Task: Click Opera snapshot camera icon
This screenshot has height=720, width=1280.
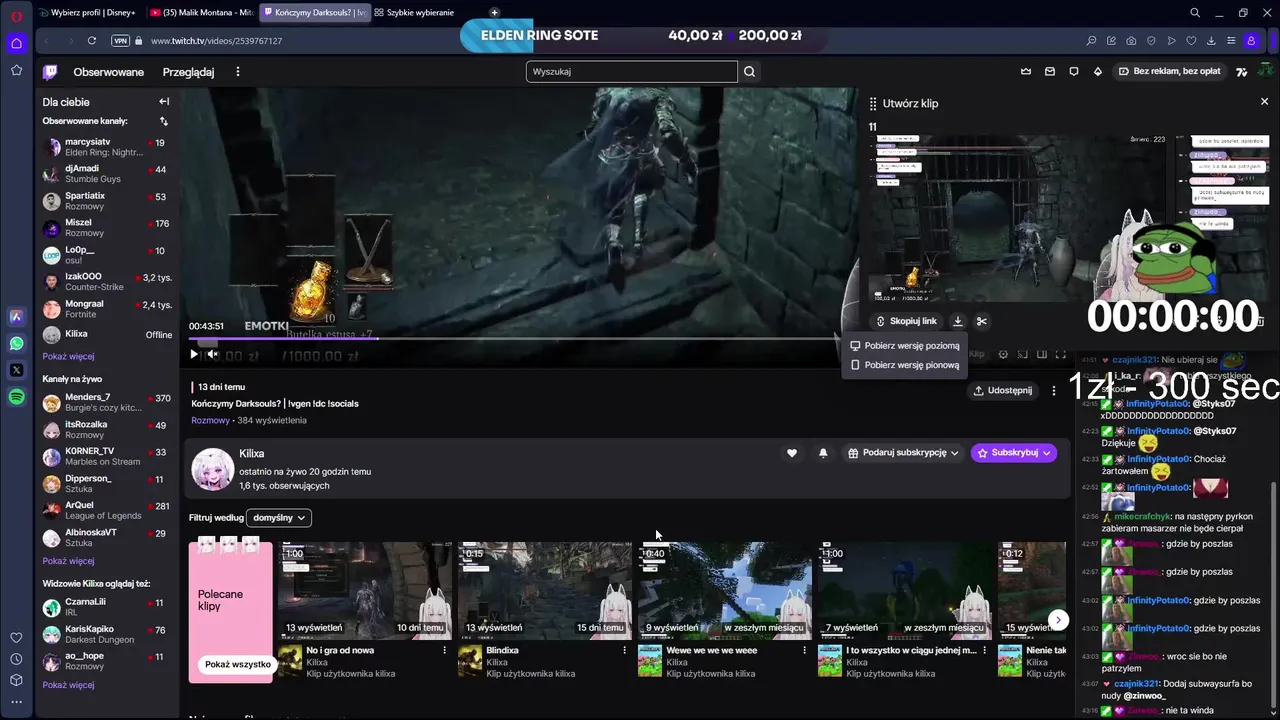Action: pyautogui.click(x=1131, y=41)
